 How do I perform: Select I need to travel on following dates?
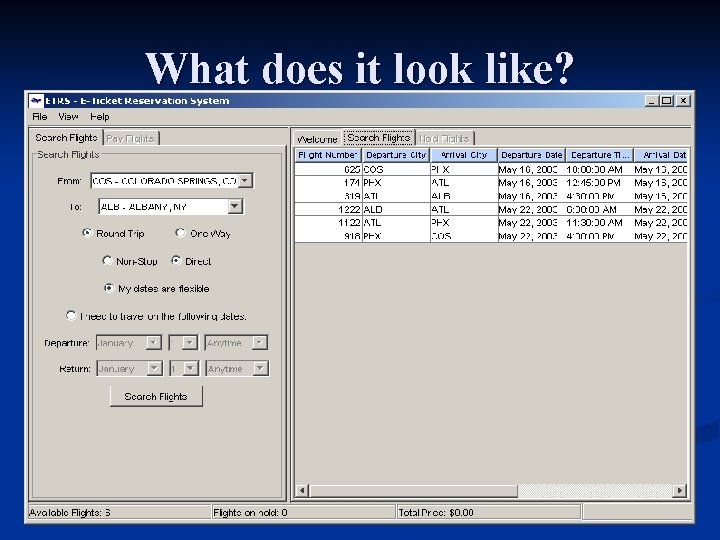point(71,316)
